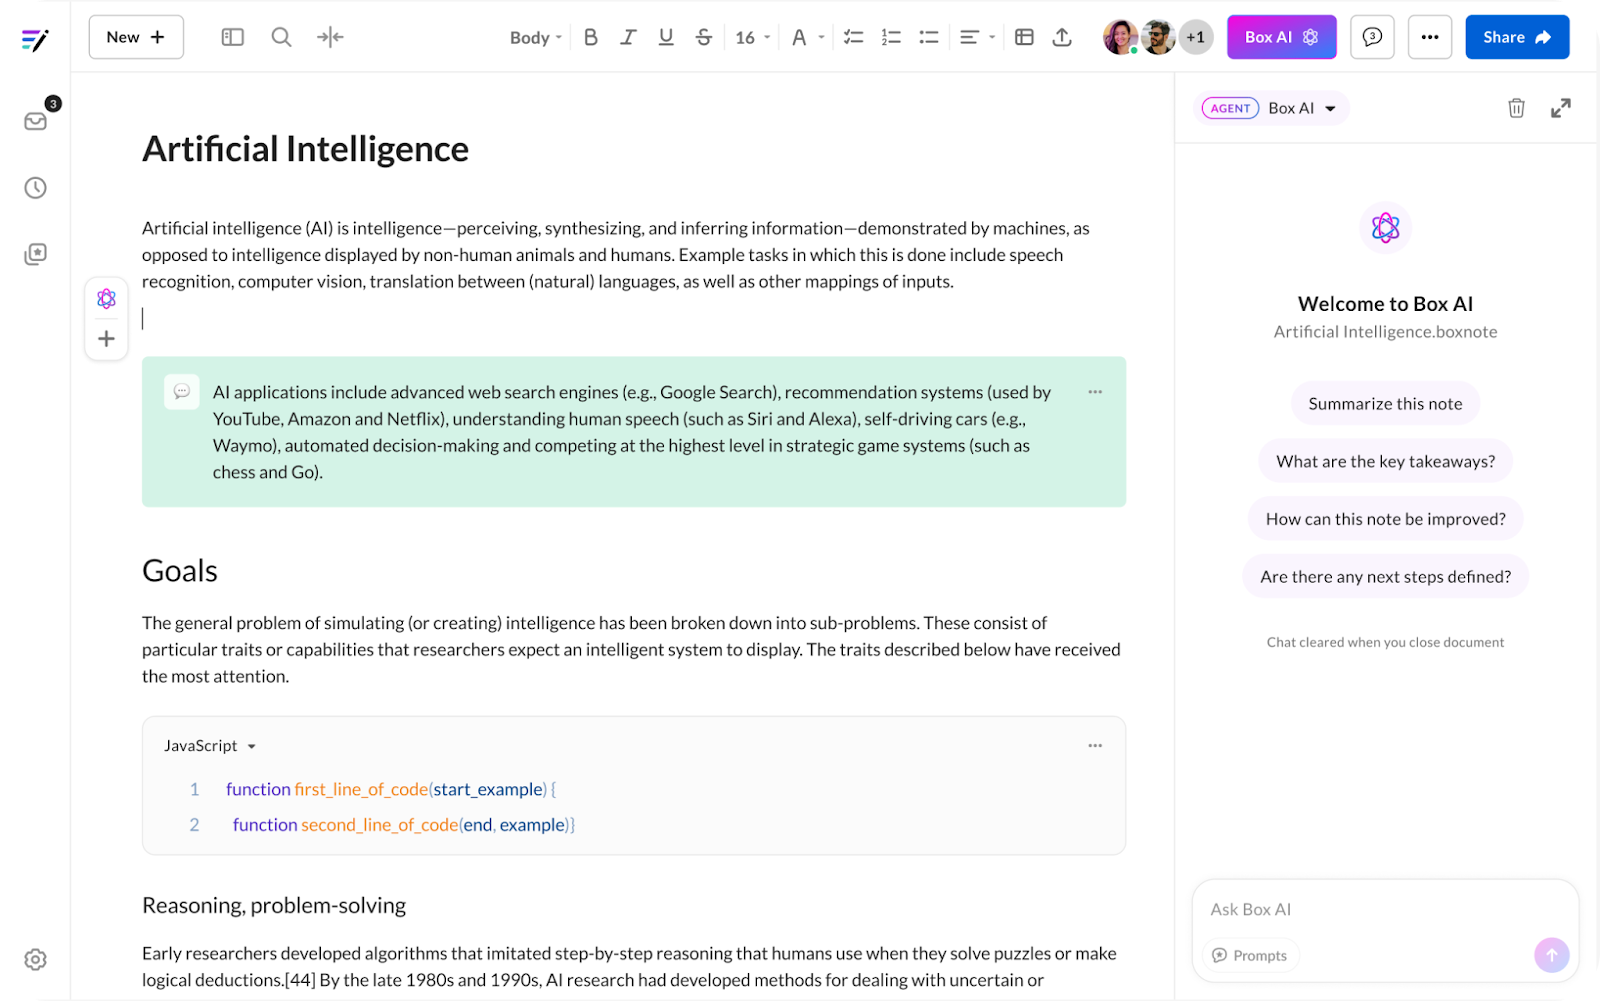Screen dimensions: 1600x1001
Task: Open the font size 16 dropdown
Action: coord(753,37)
